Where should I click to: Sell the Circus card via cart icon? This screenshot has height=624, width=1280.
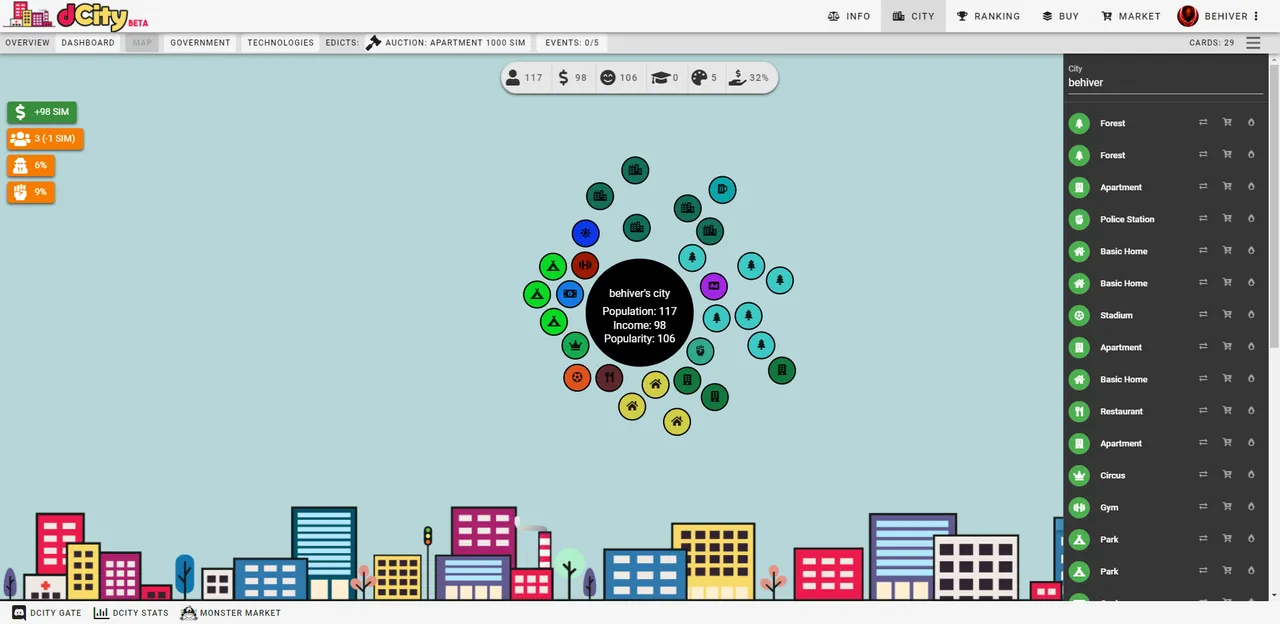(x=1227, y=474)
